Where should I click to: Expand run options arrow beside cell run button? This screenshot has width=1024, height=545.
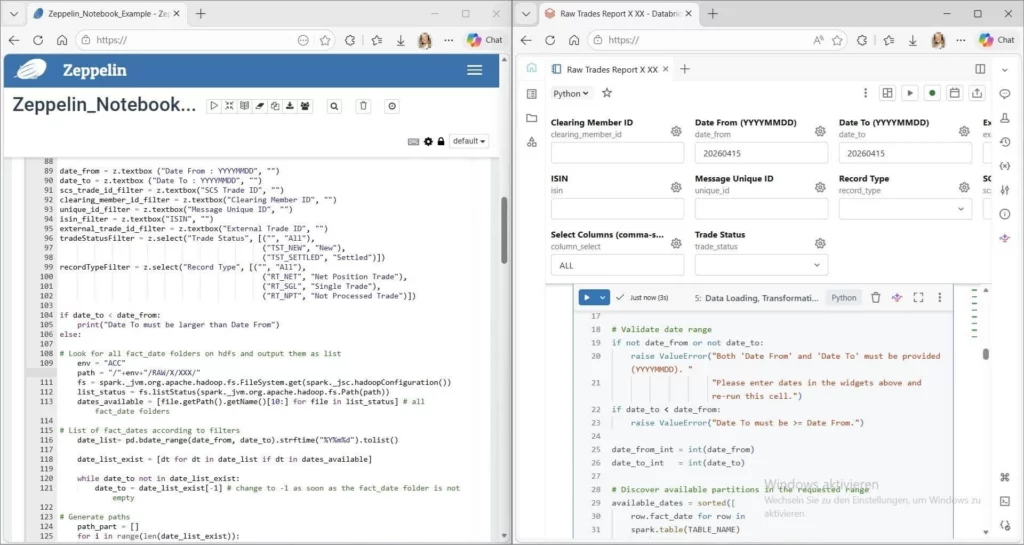coord(603,298)
